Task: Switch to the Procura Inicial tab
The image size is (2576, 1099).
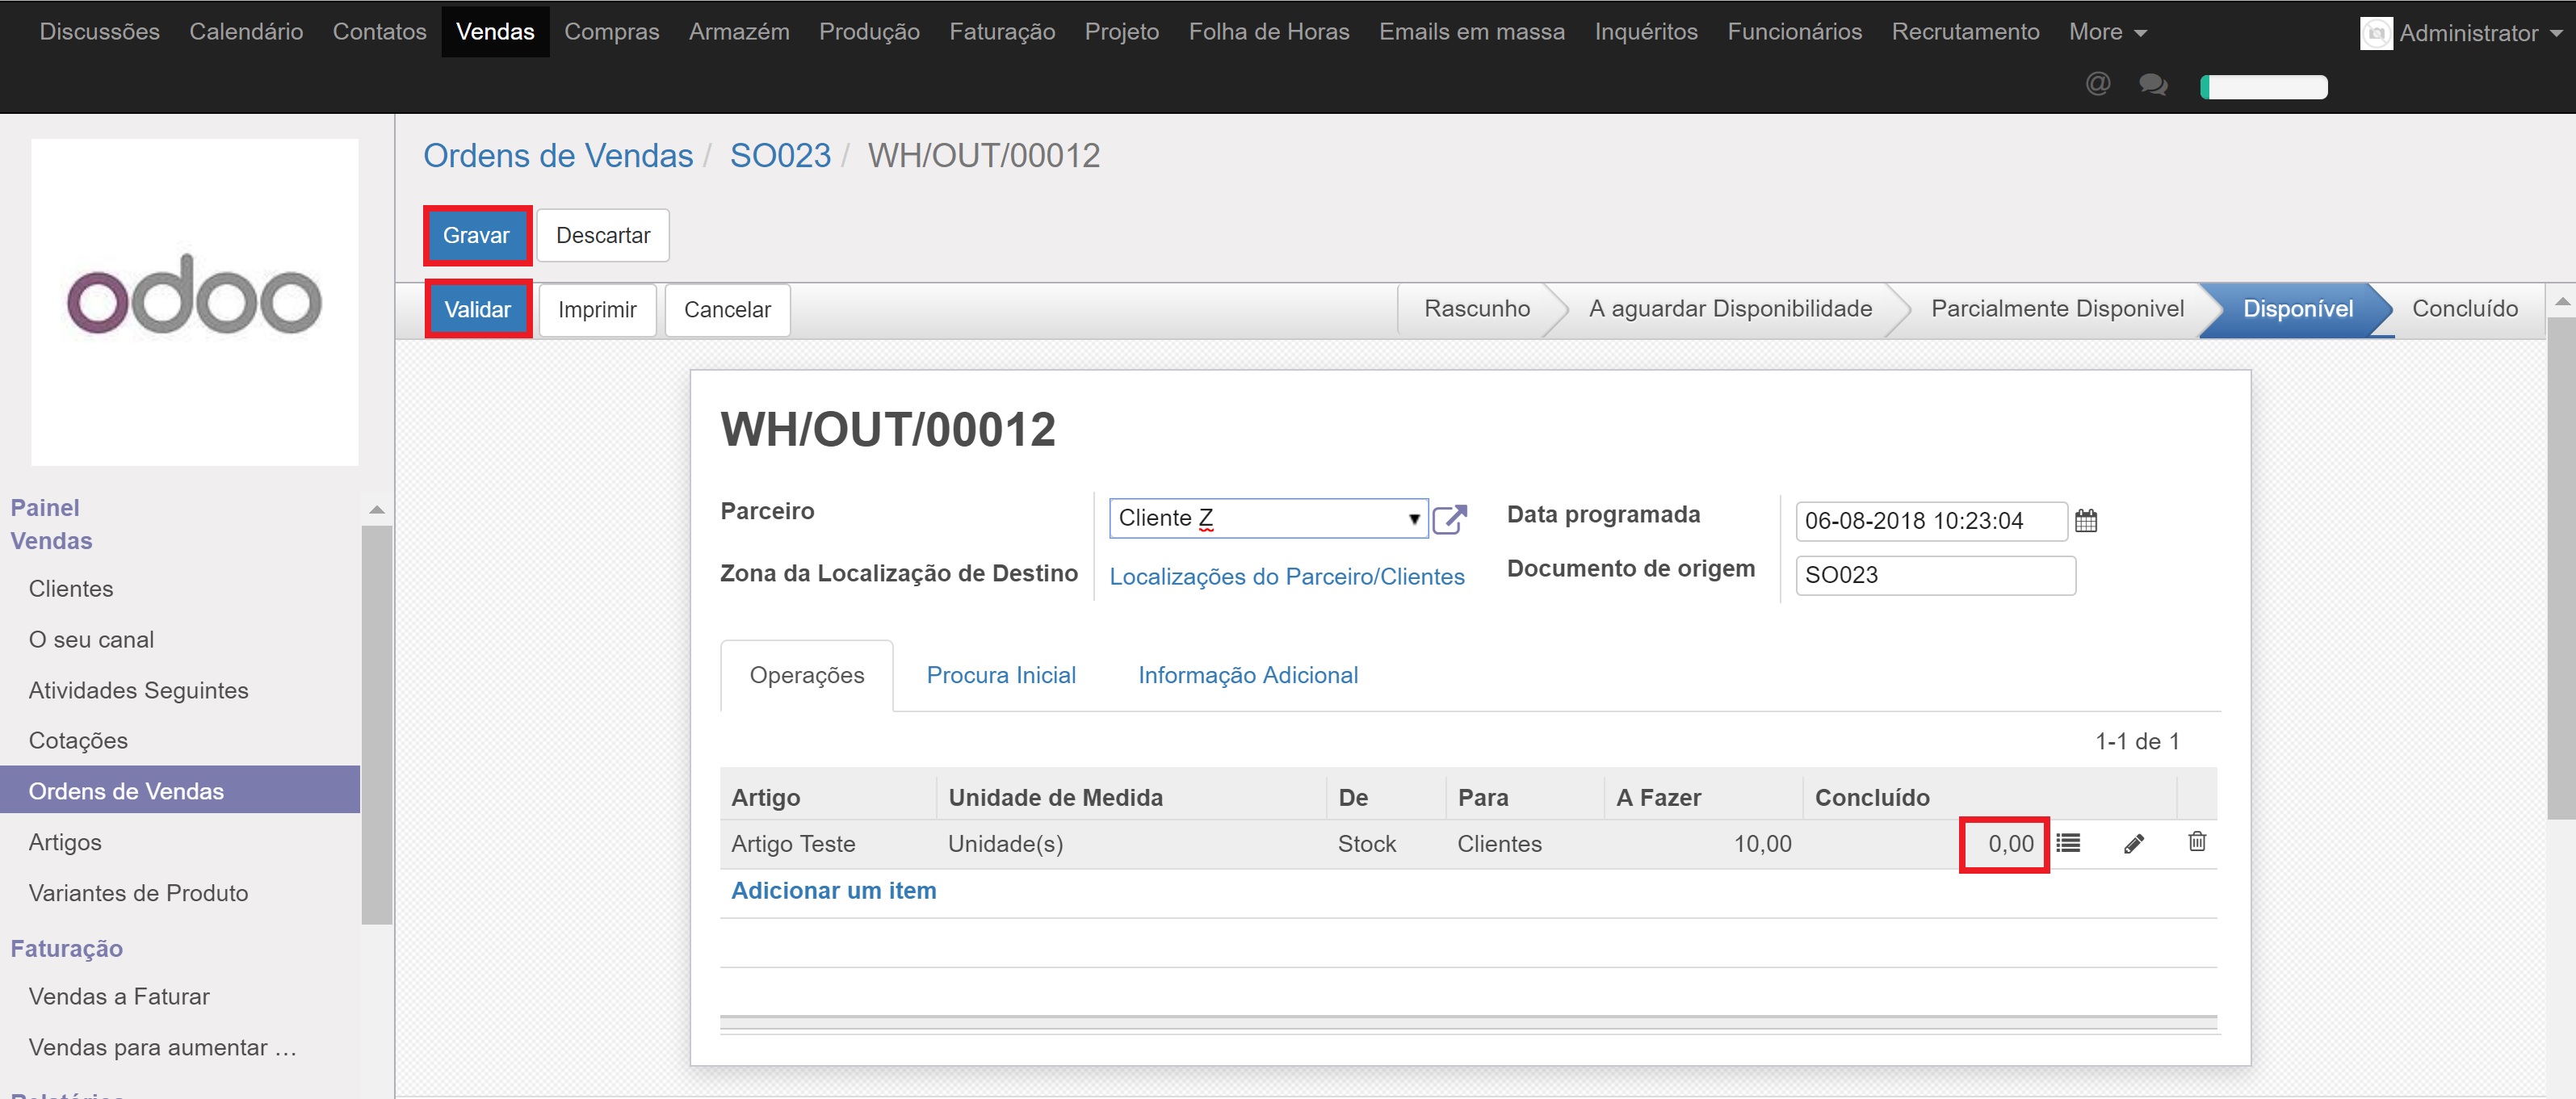Action: pos(1001,675)
